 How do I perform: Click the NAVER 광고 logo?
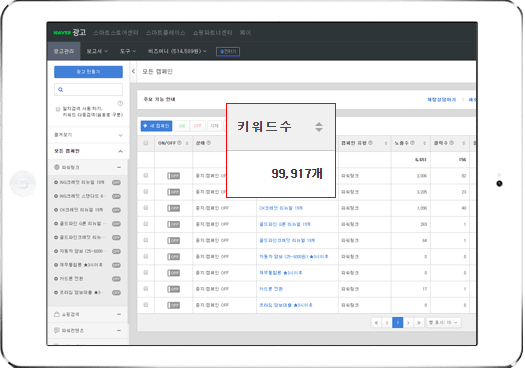[x=70, y=32]
